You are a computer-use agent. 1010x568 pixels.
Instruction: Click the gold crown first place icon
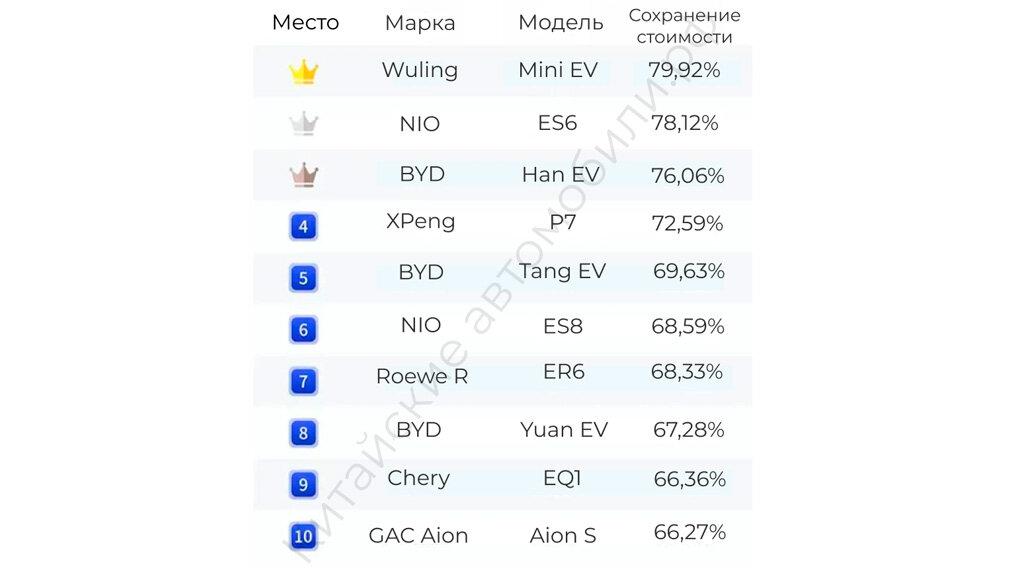pos(303,71)
